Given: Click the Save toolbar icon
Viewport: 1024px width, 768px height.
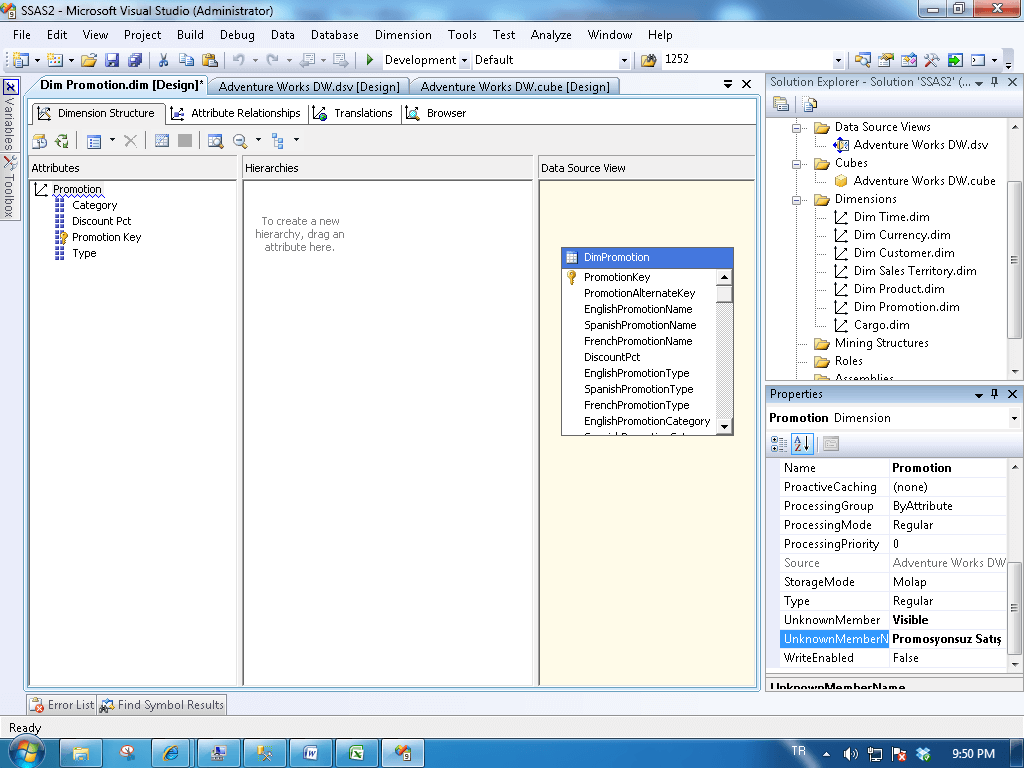Looking at the screenshot, I should pyautogui.click(x=112, y=60).
